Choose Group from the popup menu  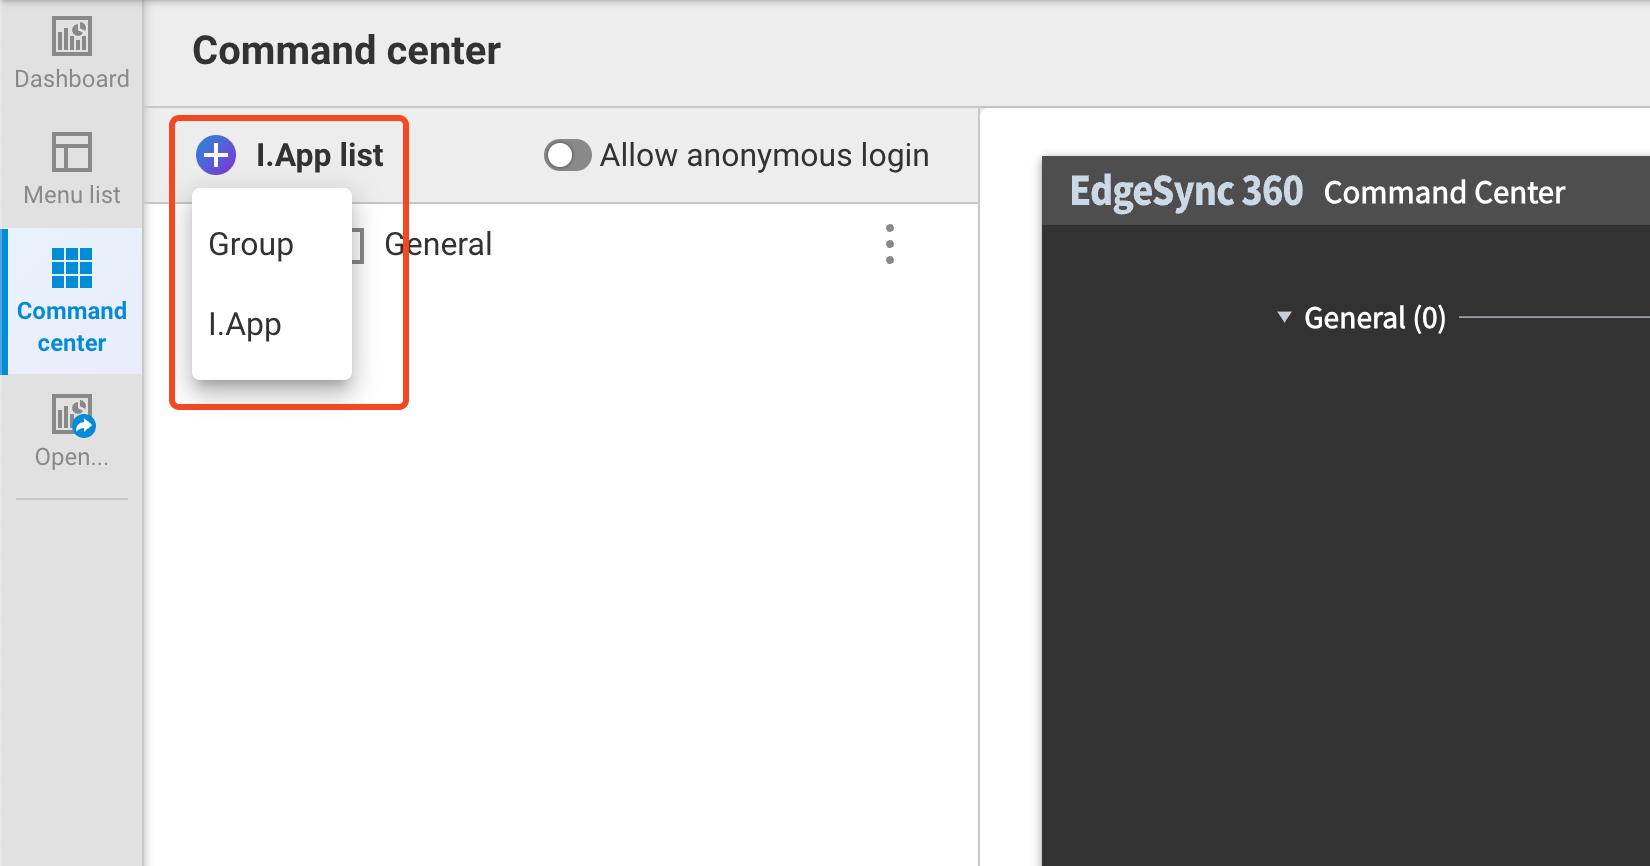click(x=251, y=244)
